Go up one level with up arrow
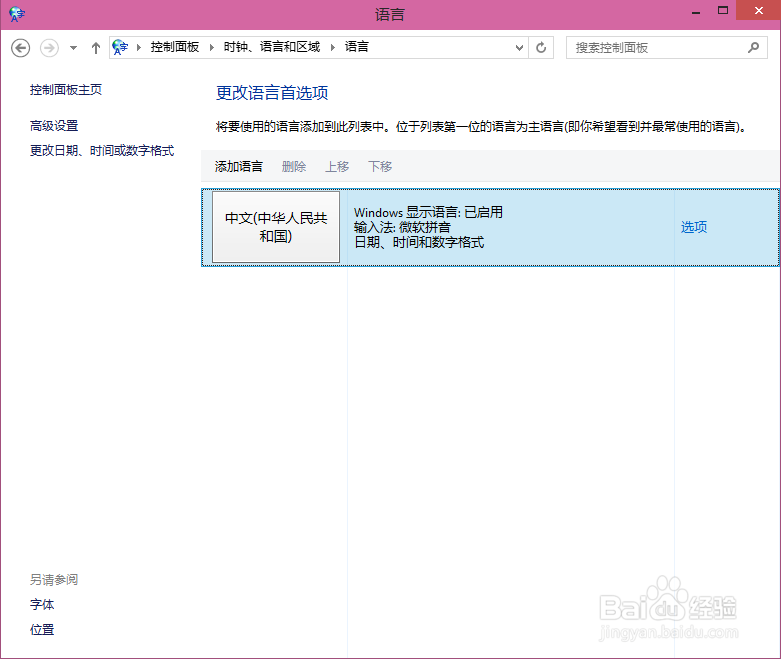Screen dimensions: 781x659 pos(96,48)
